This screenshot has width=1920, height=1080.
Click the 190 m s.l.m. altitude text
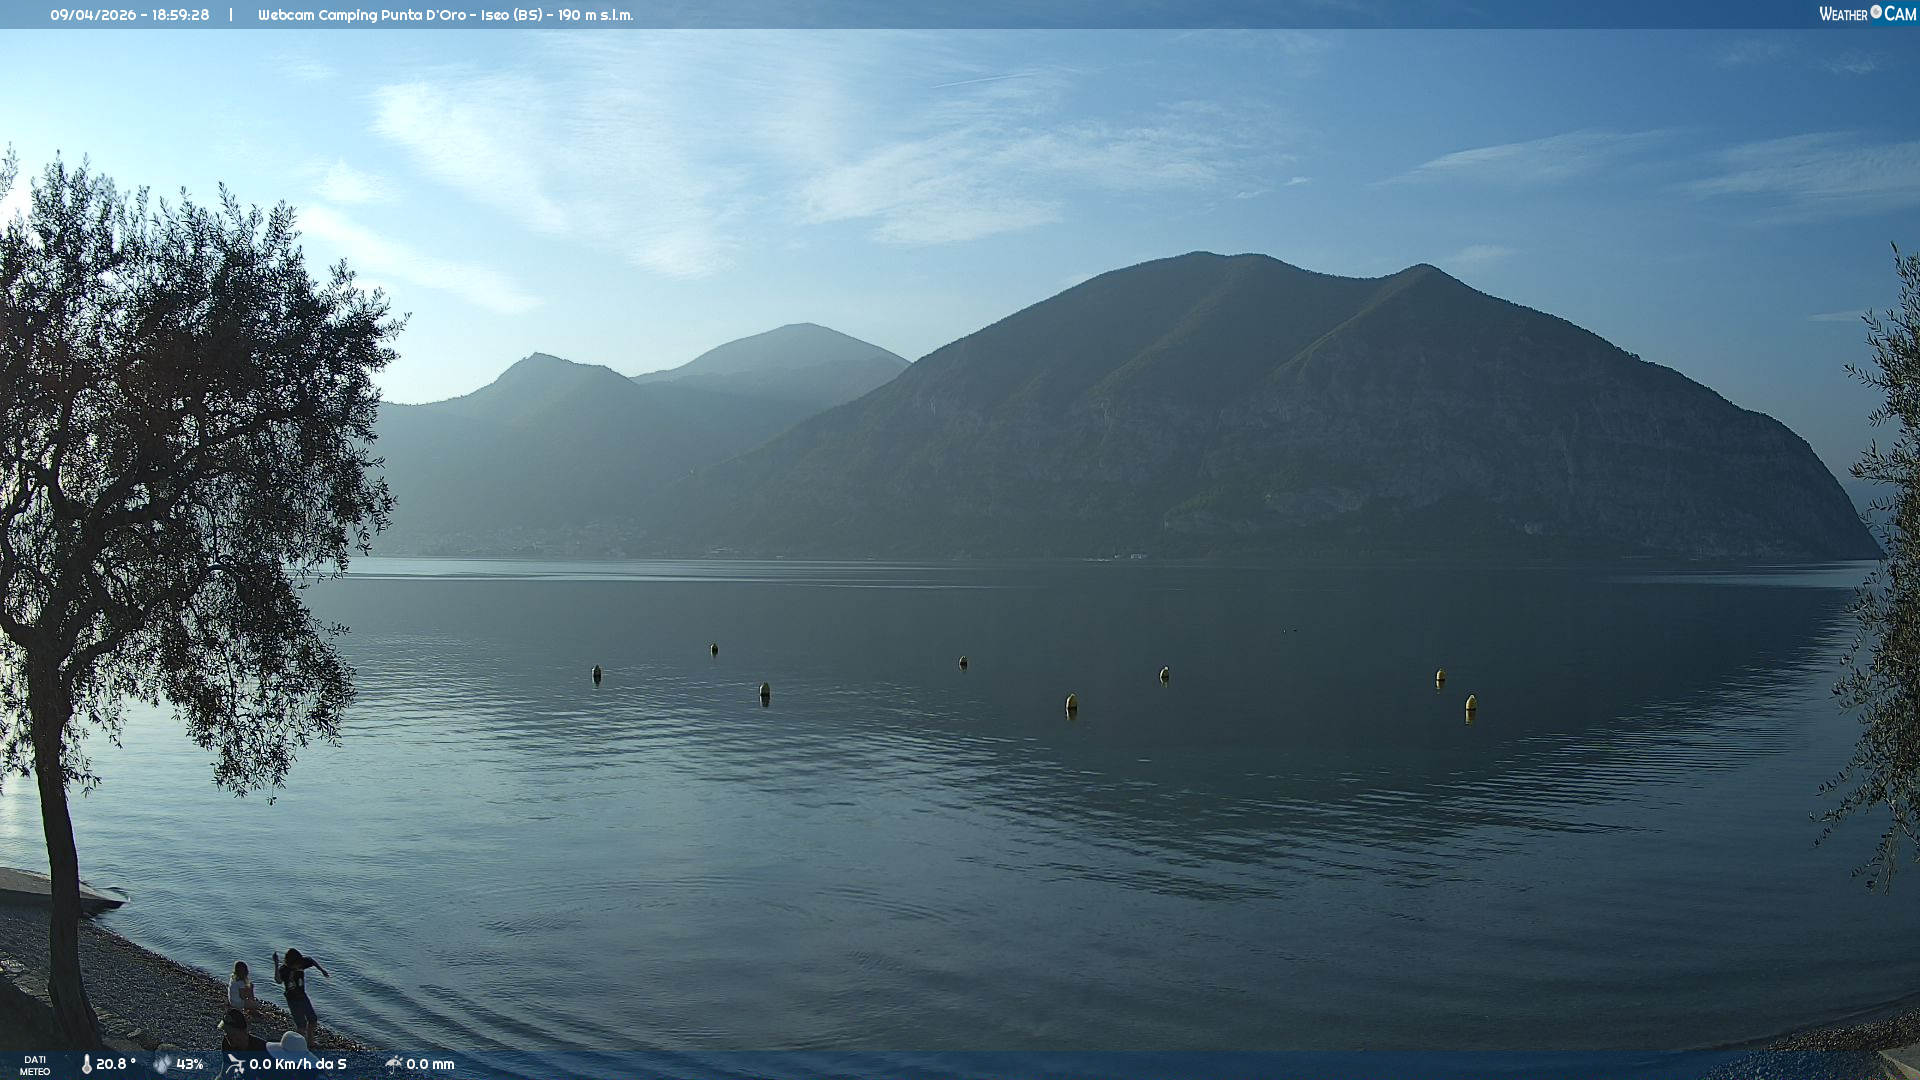click(x=596, y=15)
